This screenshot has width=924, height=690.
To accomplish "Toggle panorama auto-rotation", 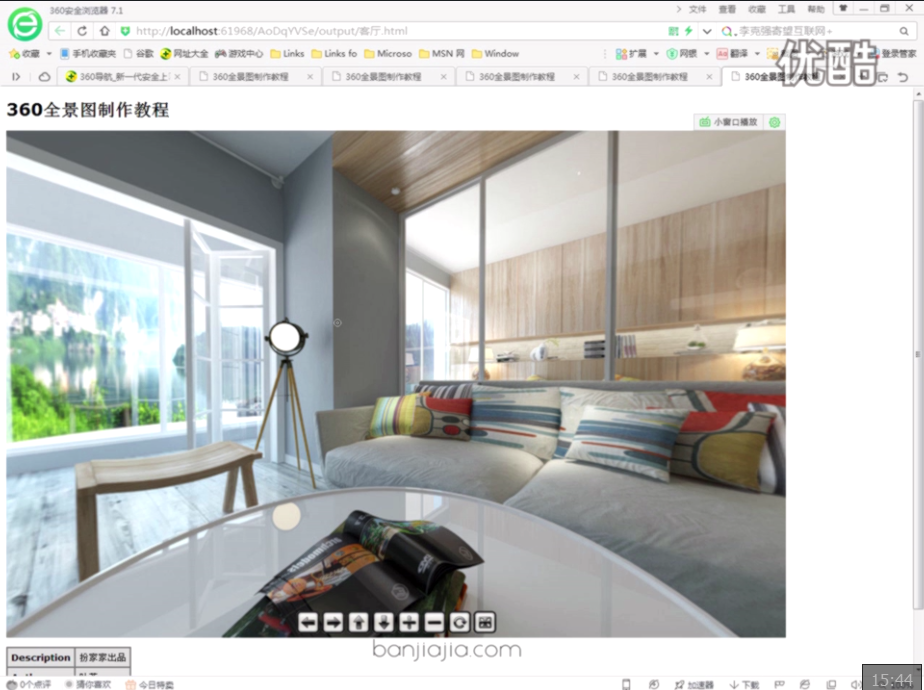I will click(x=460, y=622).
